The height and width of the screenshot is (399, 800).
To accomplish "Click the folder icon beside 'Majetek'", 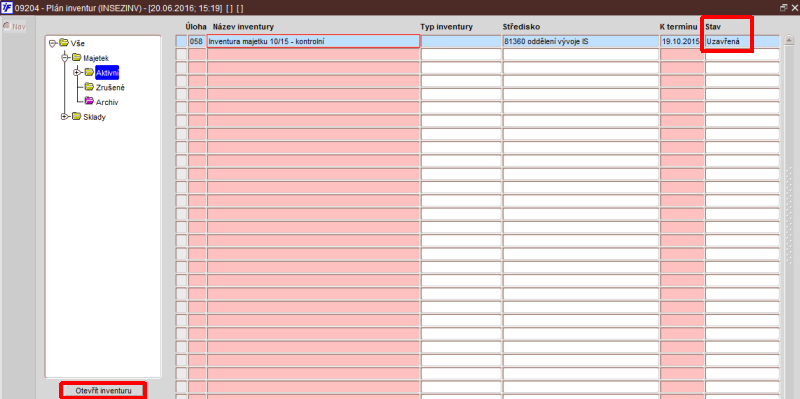I will pyautogui.click(x=77, y=58).
